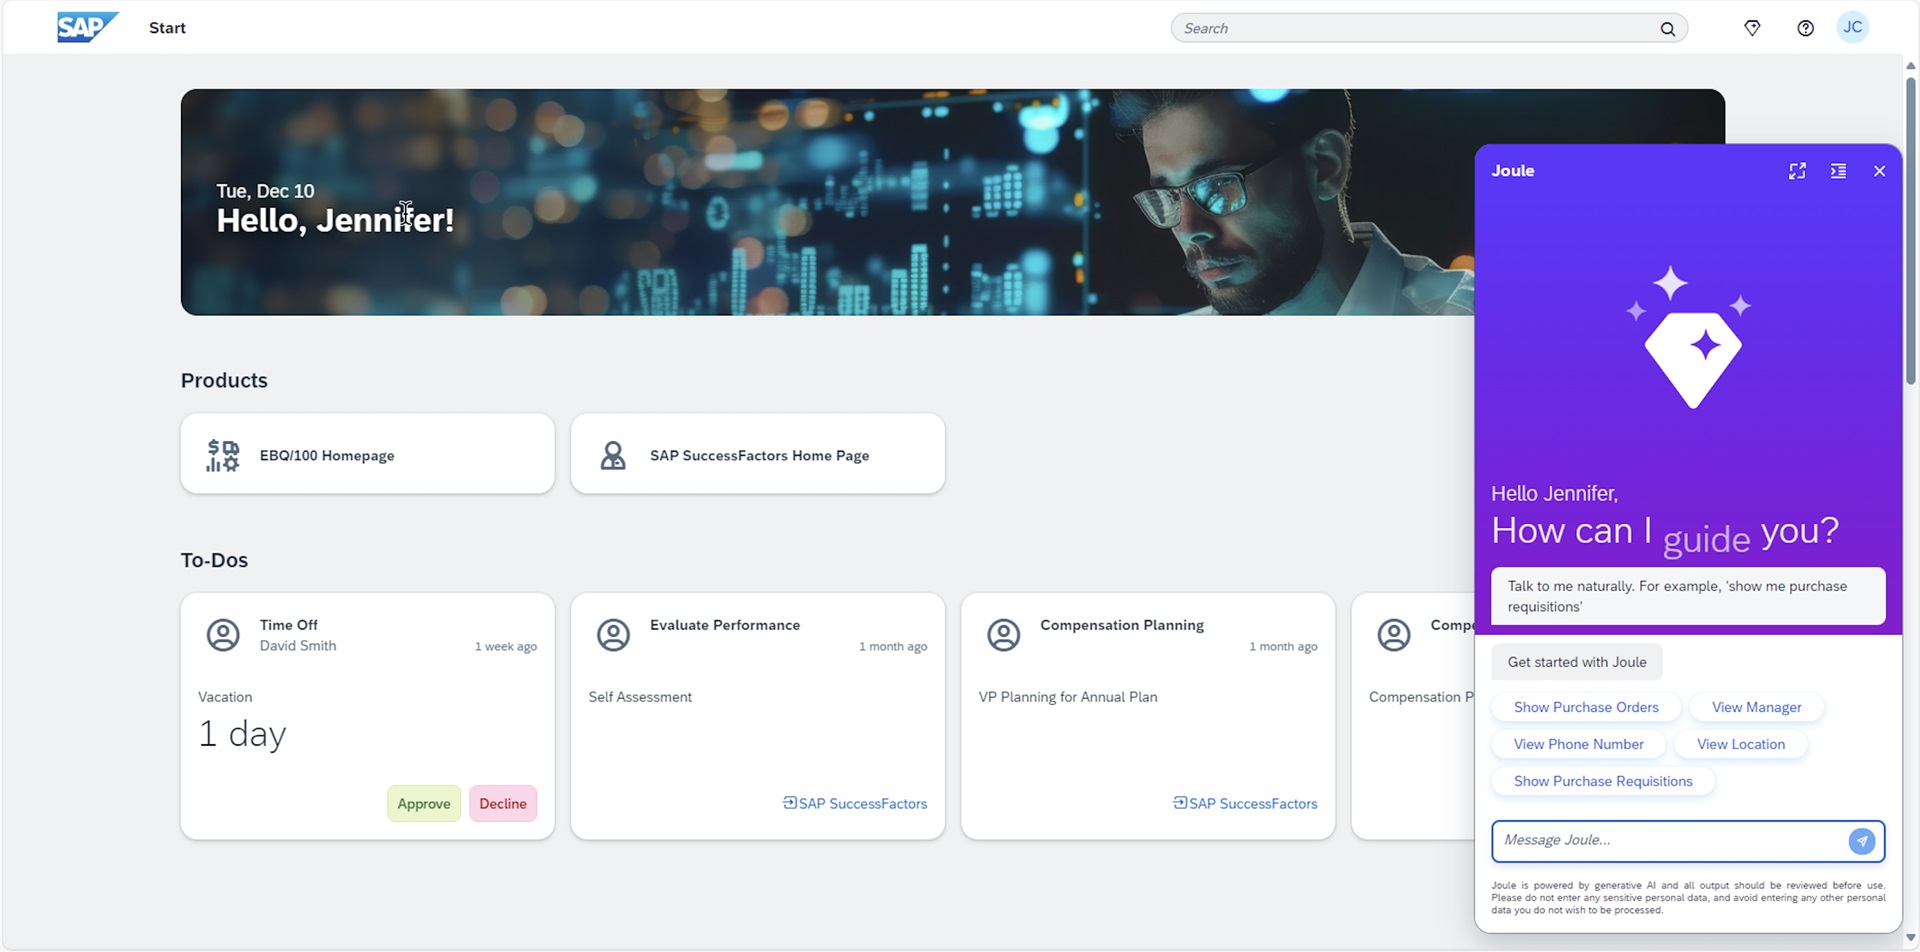Click the Get started with Joule label
Viewport: 1920px width, 952px height.
(x=1577, y=662)
